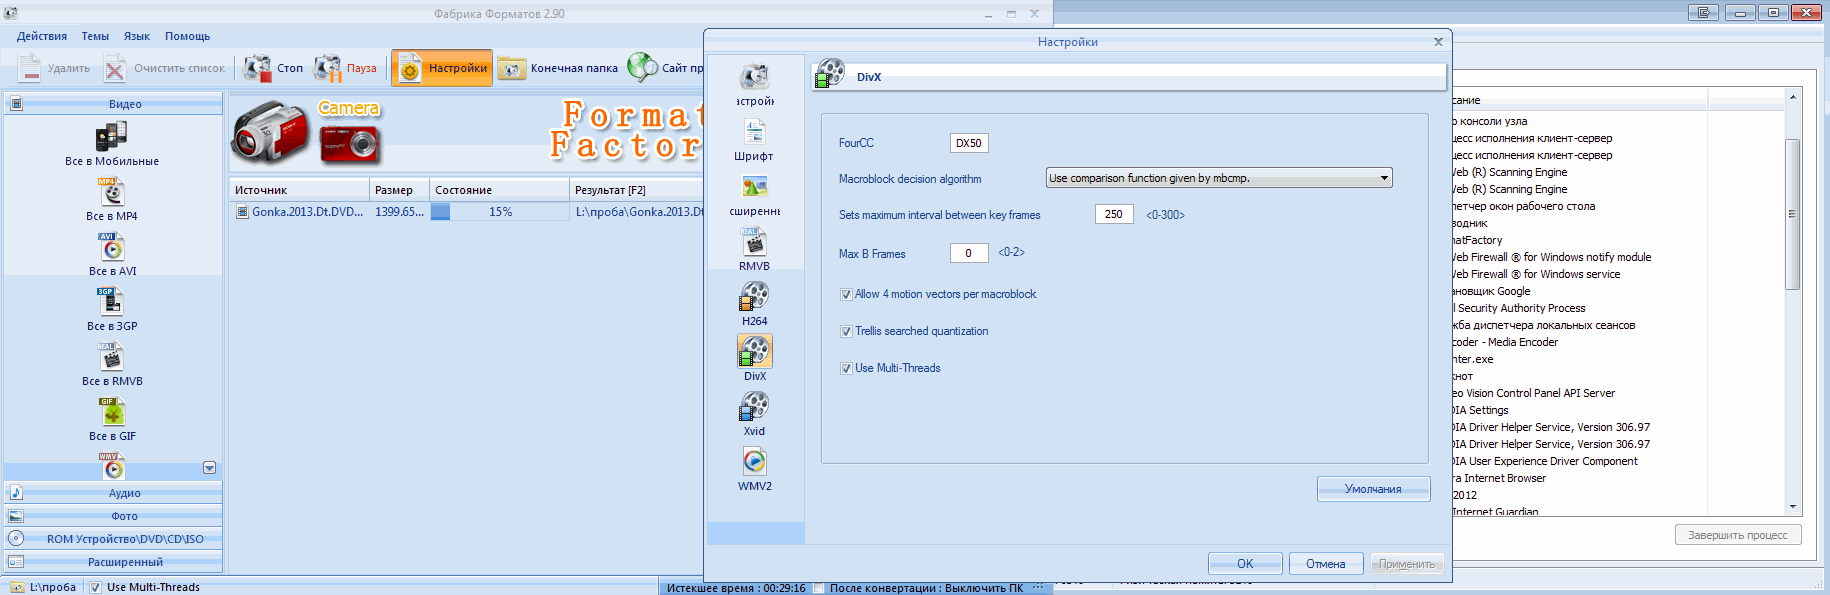The width and height of the screenshot is (1830, 595).
Task: Open the Конечная папка output folder
Action: 558,68
